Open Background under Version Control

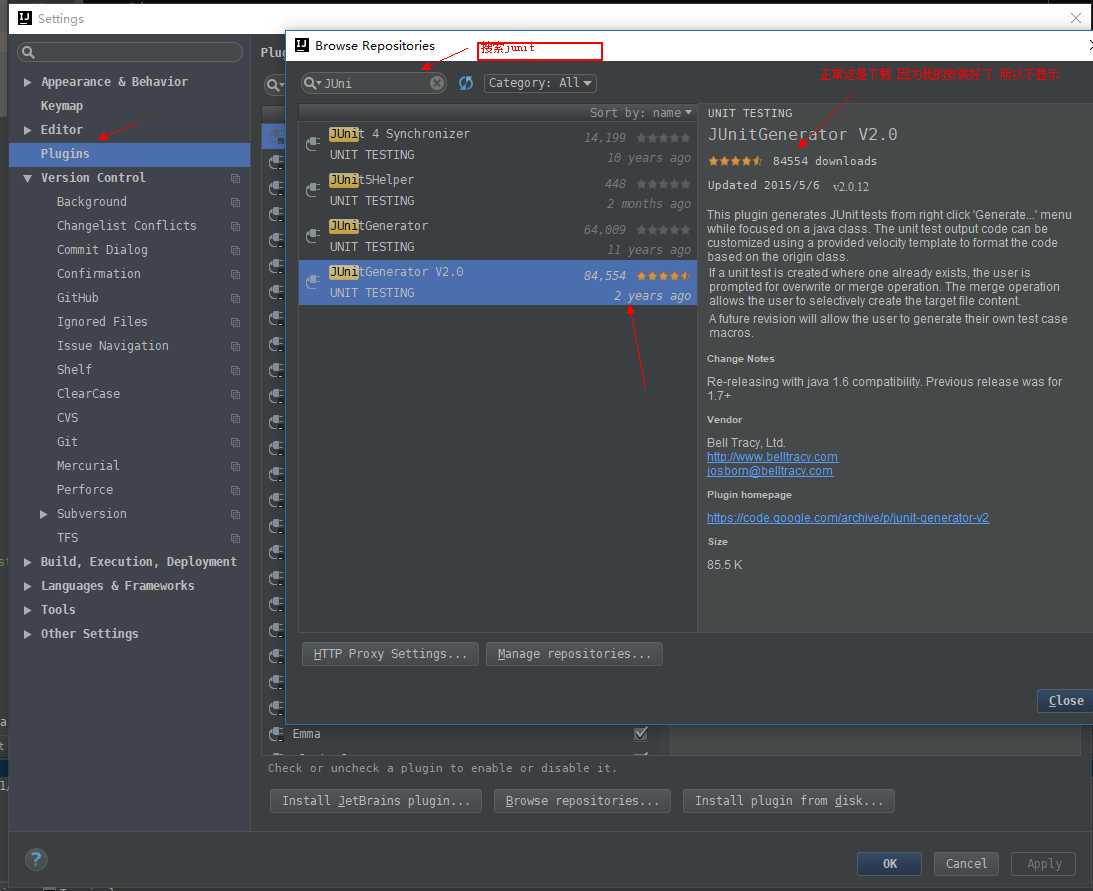(x=91, y=202)
